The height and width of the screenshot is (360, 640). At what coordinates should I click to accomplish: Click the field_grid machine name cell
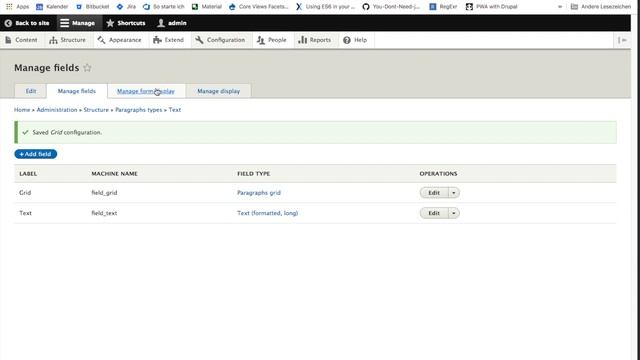tap(104, 193)
